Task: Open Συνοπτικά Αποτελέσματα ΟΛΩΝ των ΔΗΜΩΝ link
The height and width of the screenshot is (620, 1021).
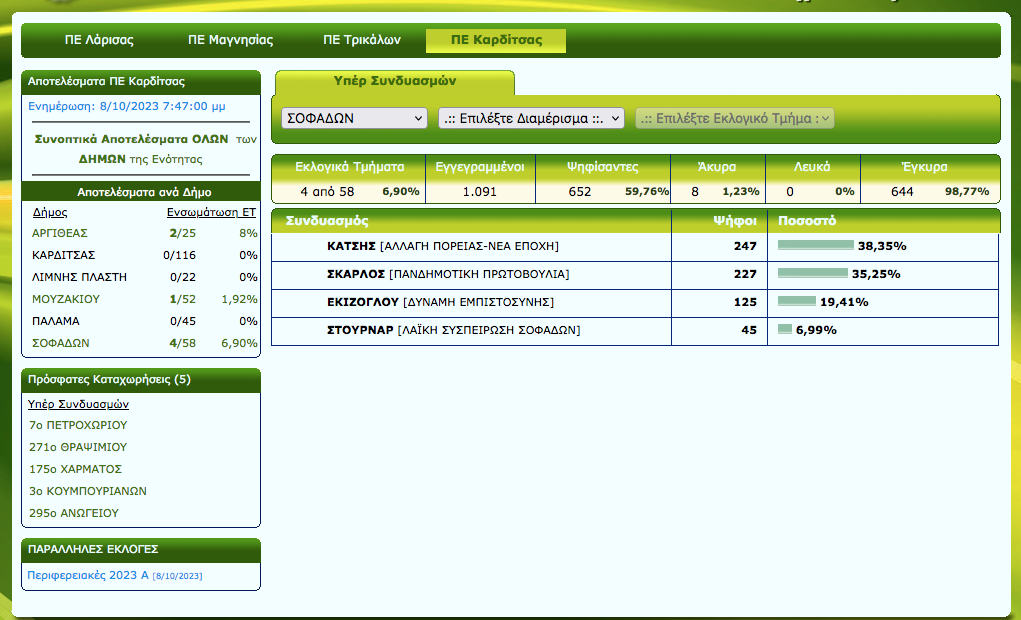Action: click(140, 149)
